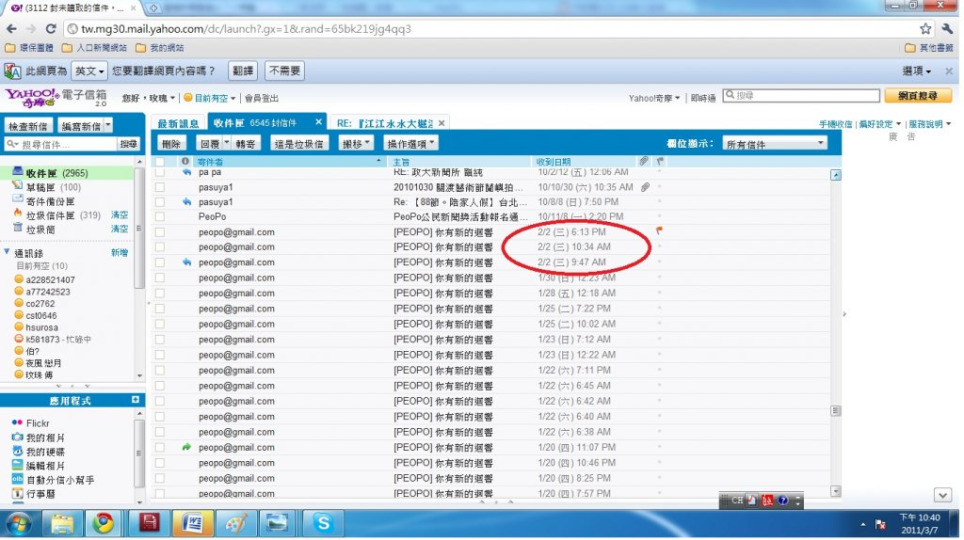Click the attachment paperclip column header
Image resolution: width=964 pixels, height=540 pixels.
coord(644,161)
